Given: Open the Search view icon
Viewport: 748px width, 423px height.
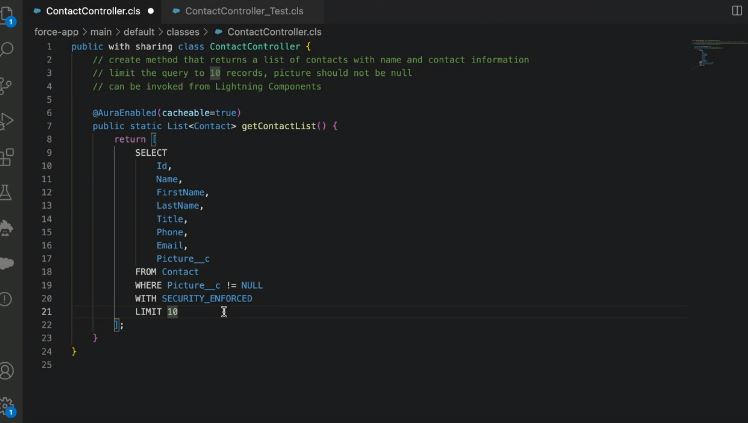Looking at the screenshot, I should 7,49.
